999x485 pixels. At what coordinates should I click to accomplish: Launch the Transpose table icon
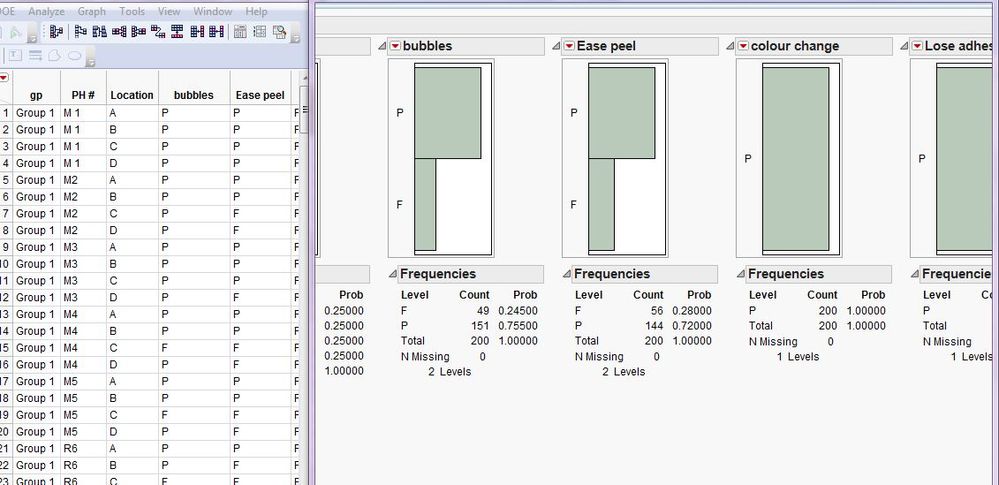pyautogui.click(x=158, y=31)
